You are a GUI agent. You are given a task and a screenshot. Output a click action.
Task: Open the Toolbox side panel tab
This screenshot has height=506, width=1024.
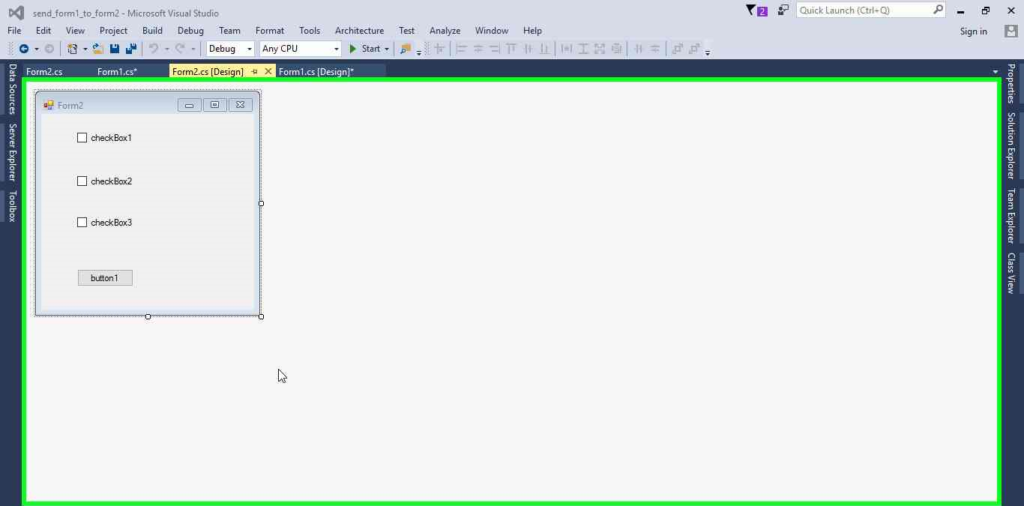(x=12, y=205)
